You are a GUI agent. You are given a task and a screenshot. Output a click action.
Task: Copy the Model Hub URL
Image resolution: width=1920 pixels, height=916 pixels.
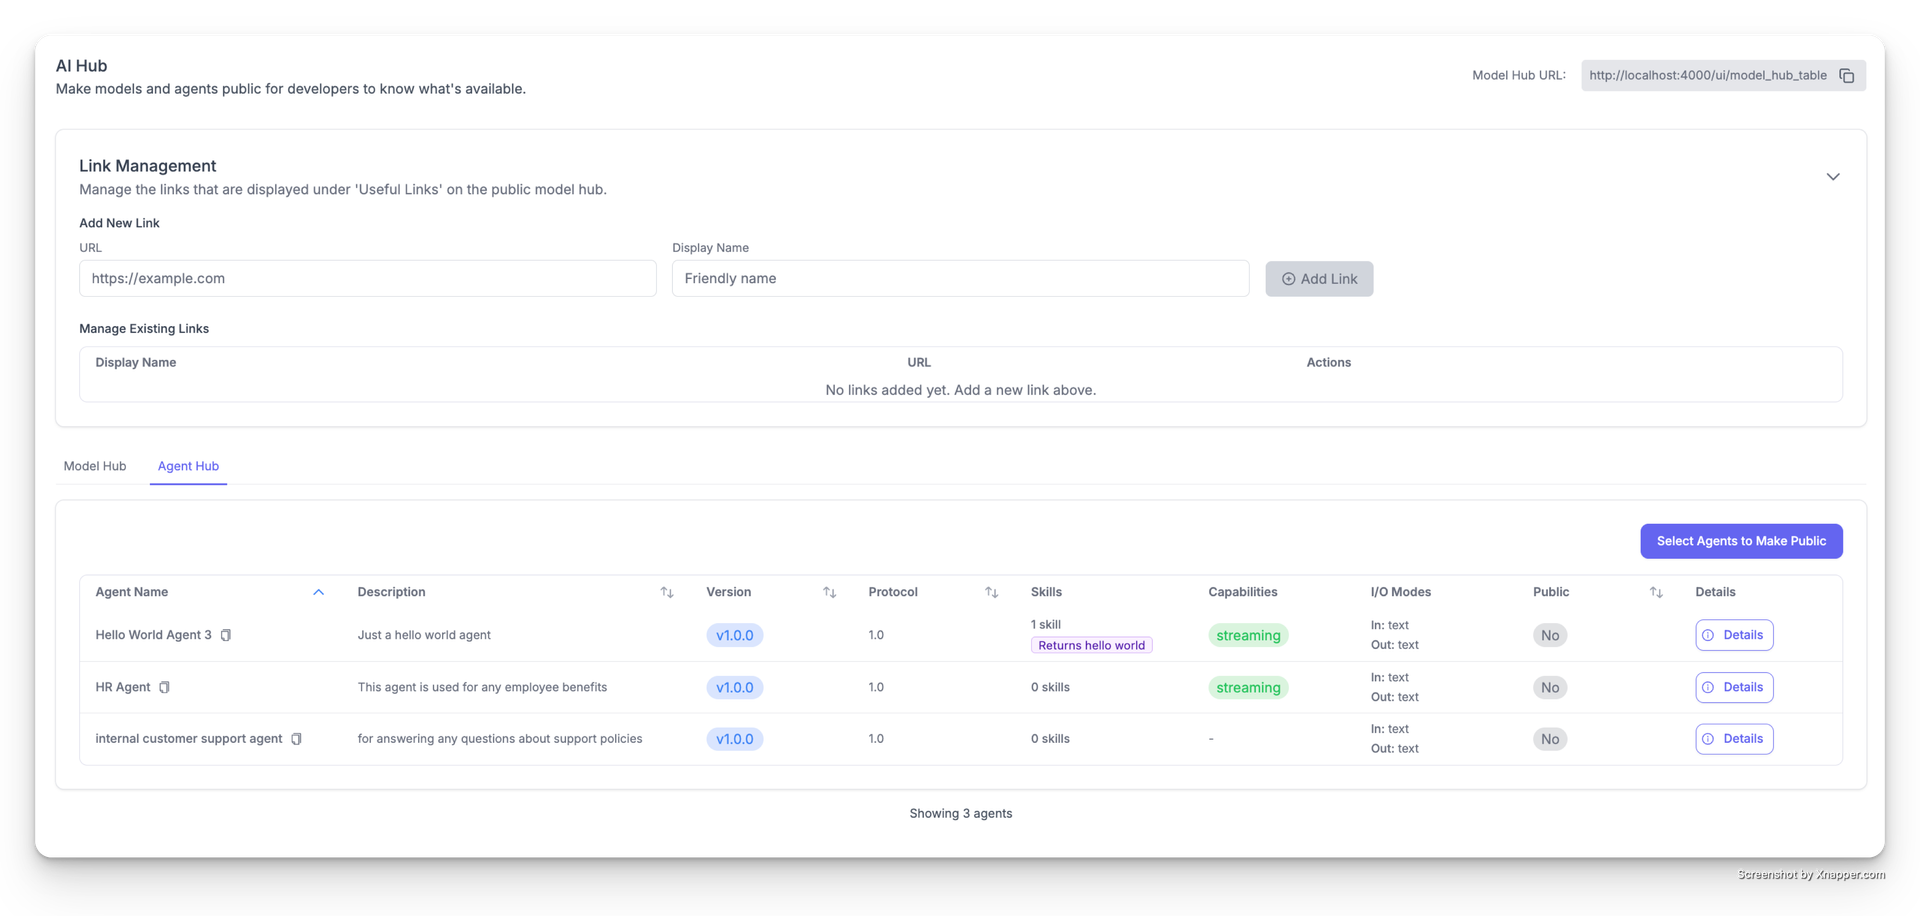click(1846, 76)
